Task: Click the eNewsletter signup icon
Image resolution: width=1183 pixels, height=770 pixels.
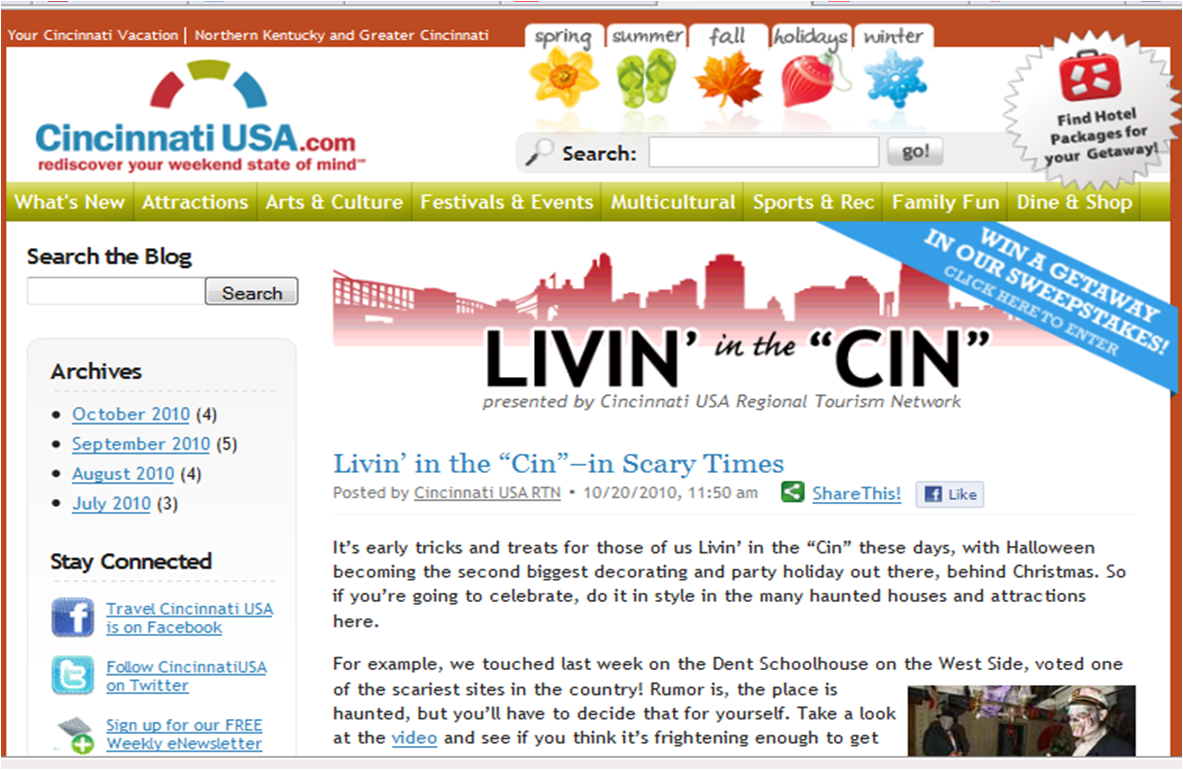Action: tap(74, 734)
